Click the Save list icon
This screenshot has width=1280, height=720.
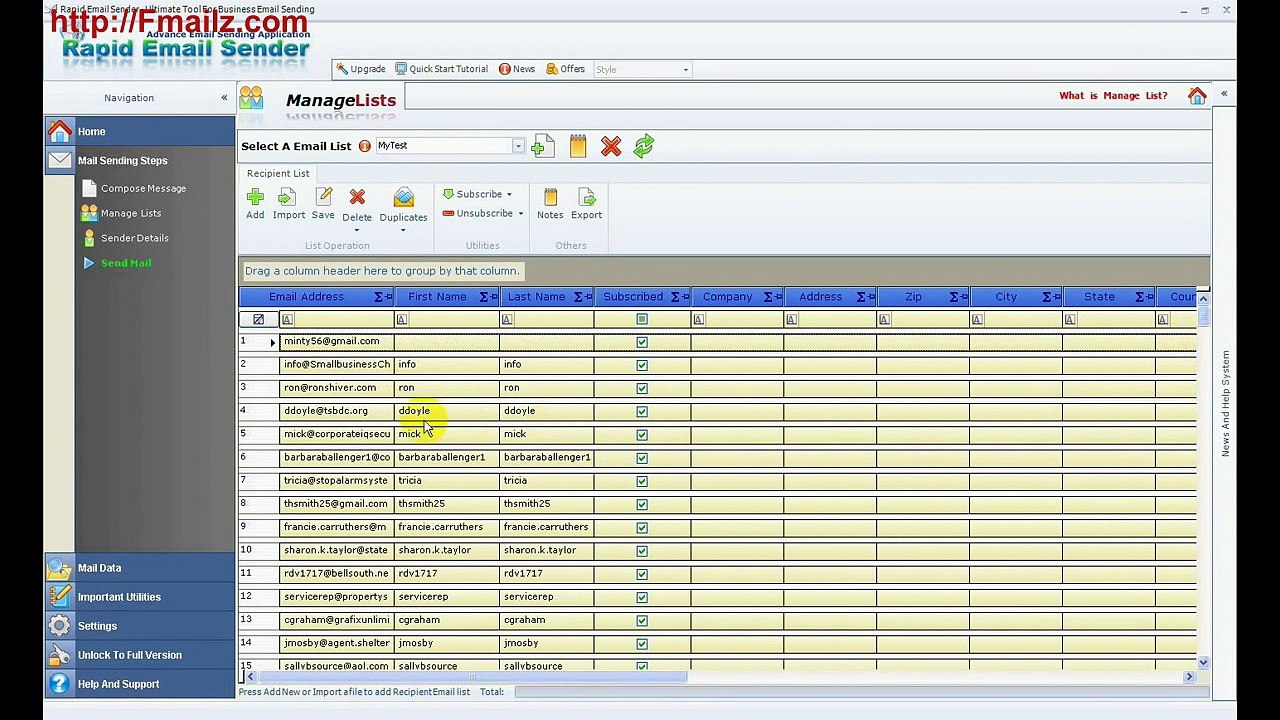coord(323,198)
